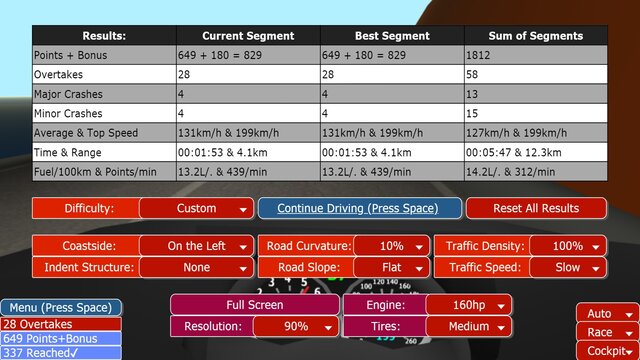
Task: Click Fuel/100km & Points/min row label
Action: tap(104, 172)
